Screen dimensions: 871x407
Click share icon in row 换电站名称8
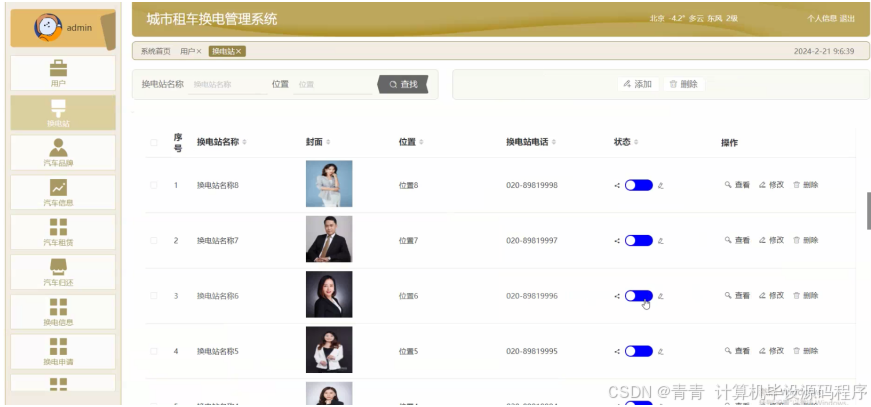pyautogui.click(x=617, y=185)
